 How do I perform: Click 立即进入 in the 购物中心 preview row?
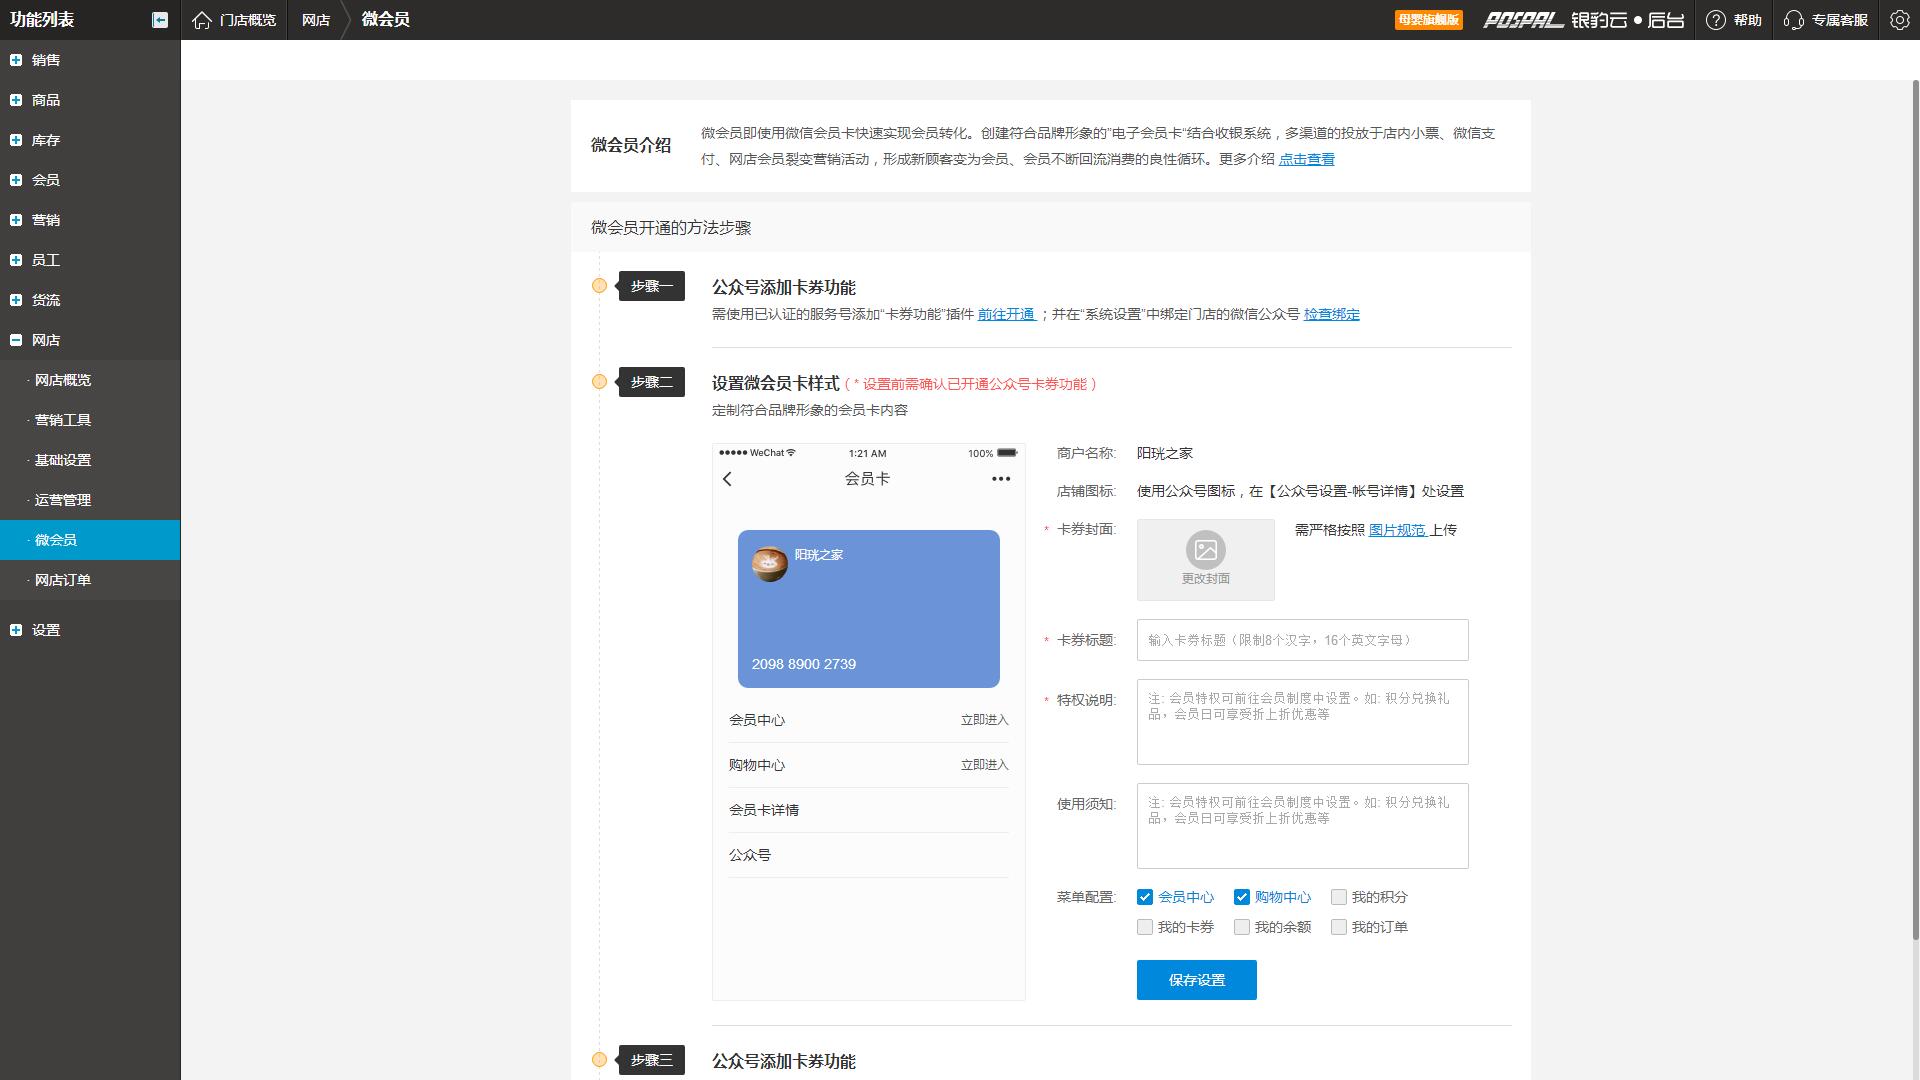[985, 765]
